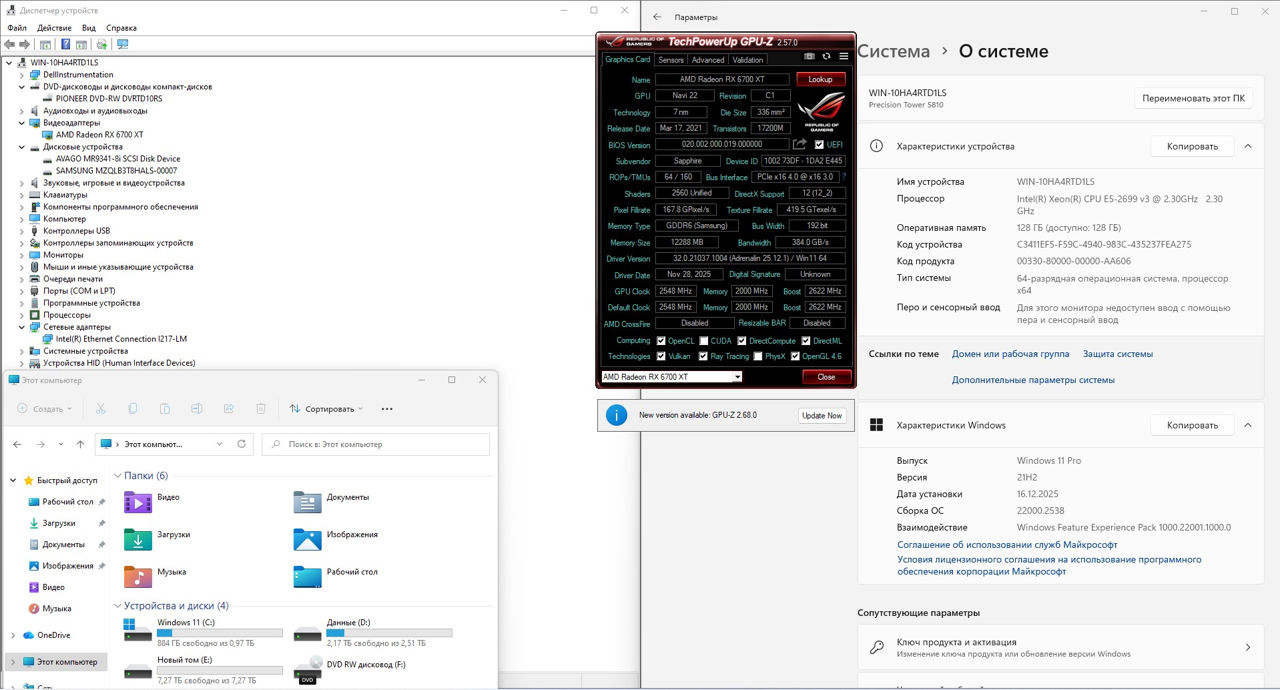Switch to the Sensors tab in GPU-Z
Screen dimensions: 1280x690
[671, 60]
